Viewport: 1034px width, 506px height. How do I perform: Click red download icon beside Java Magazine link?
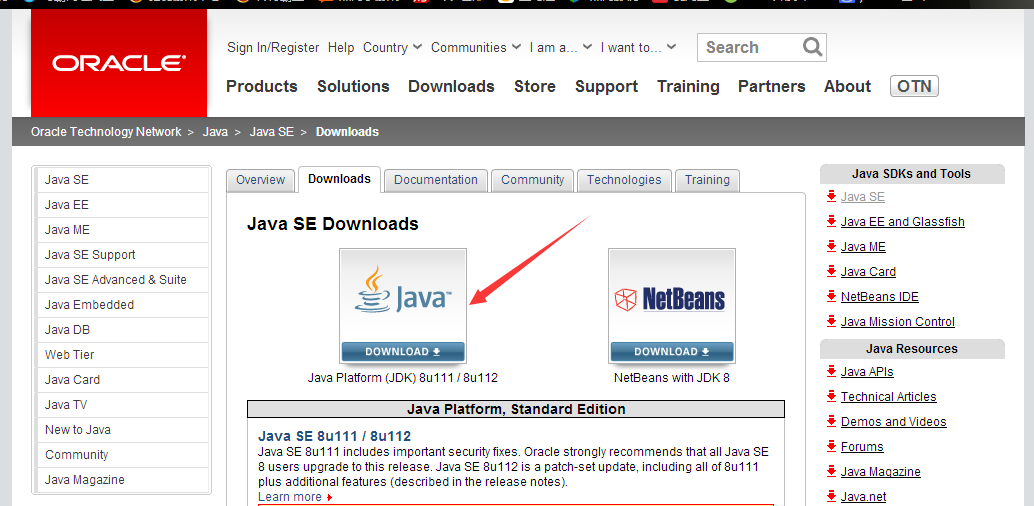tap(831, 472)
